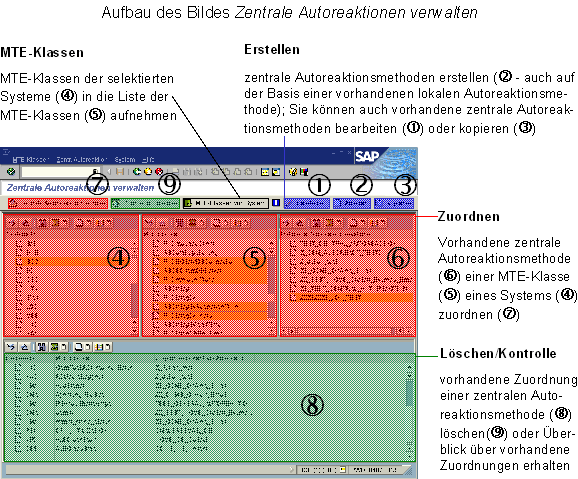The height and width of the screenshot is (479, 578).
Task: Click Layout icon in methods list toolbar
Action: (x=376, y=223)
